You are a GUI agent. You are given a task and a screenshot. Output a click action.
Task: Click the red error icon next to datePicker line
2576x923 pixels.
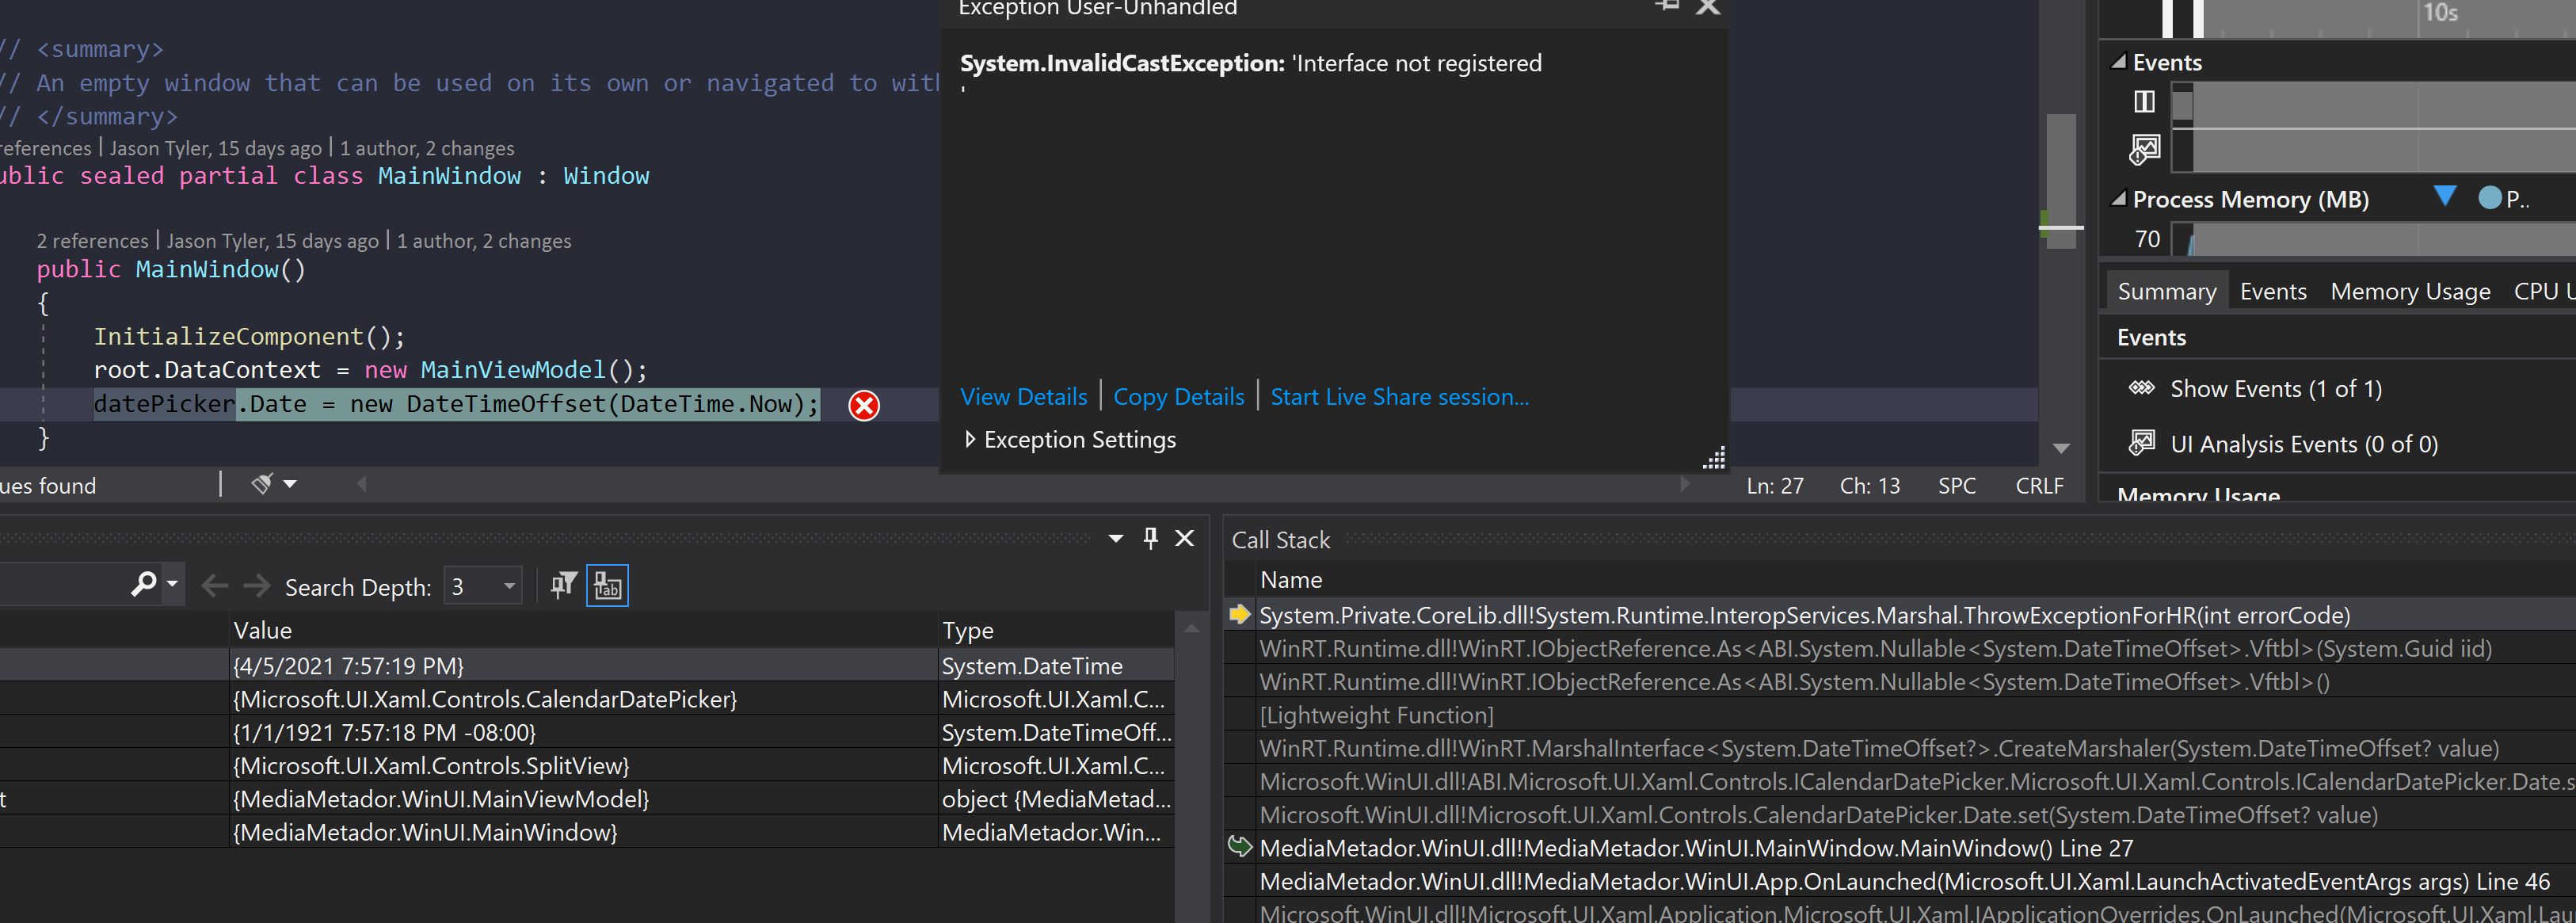863,405
